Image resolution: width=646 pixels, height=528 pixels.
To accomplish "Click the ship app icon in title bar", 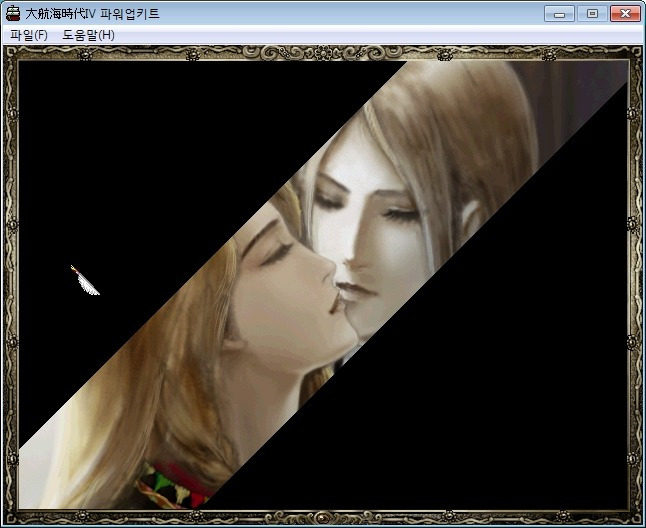I will click(13, 14).
